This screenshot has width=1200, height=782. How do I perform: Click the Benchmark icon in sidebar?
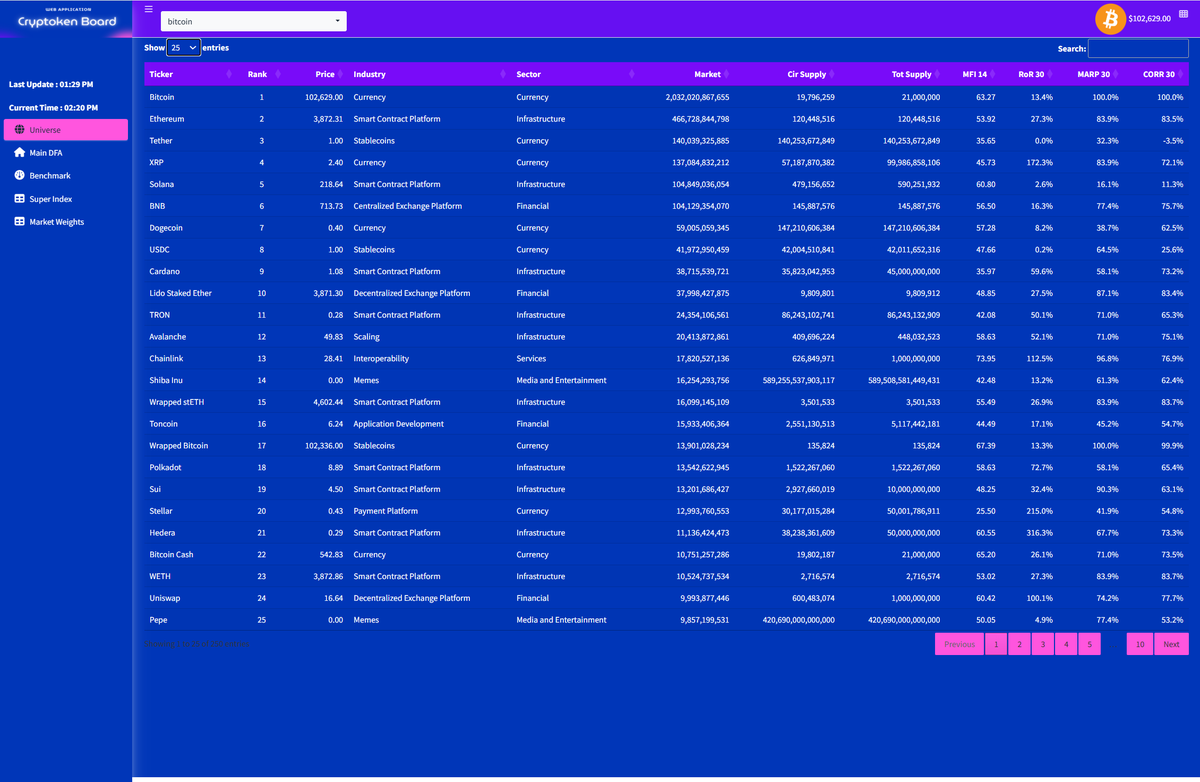(x=20, y=175)
